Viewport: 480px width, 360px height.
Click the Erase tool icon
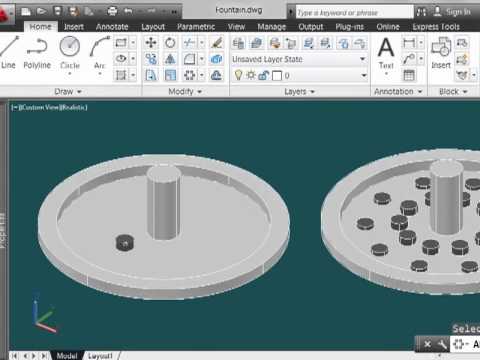click(x=216, y=43)
